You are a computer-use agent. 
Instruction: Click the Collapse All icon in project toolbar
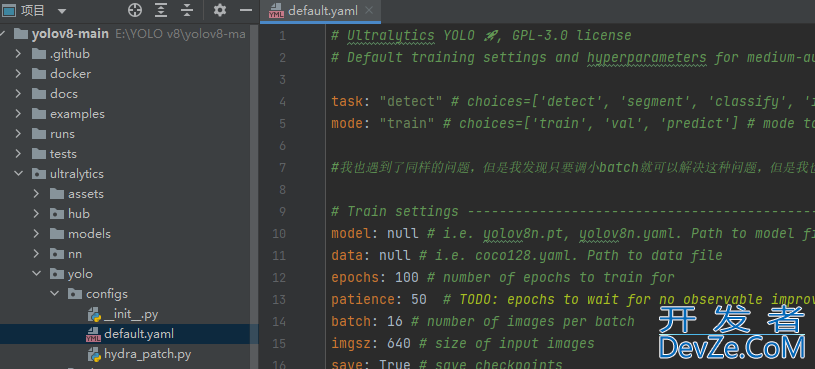187,10
